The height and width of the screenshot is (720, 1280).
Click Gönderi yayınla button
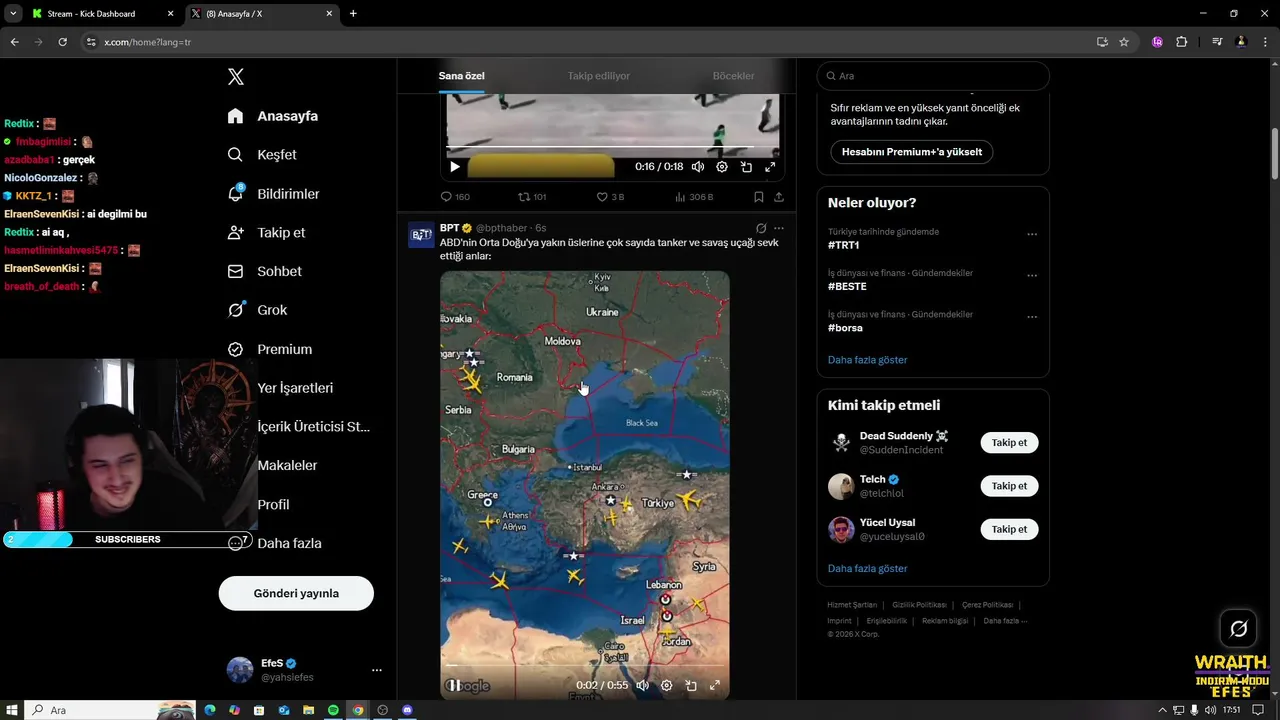(296, 593)
